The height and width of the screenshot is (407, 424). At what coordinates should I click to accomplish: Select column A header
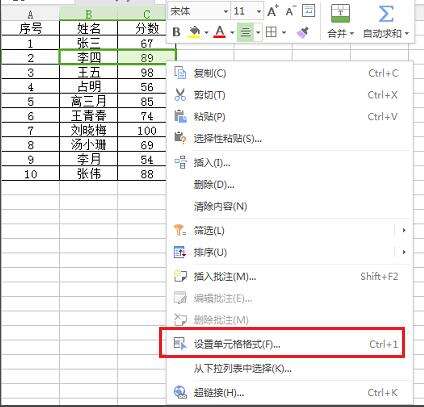(30, 15)
